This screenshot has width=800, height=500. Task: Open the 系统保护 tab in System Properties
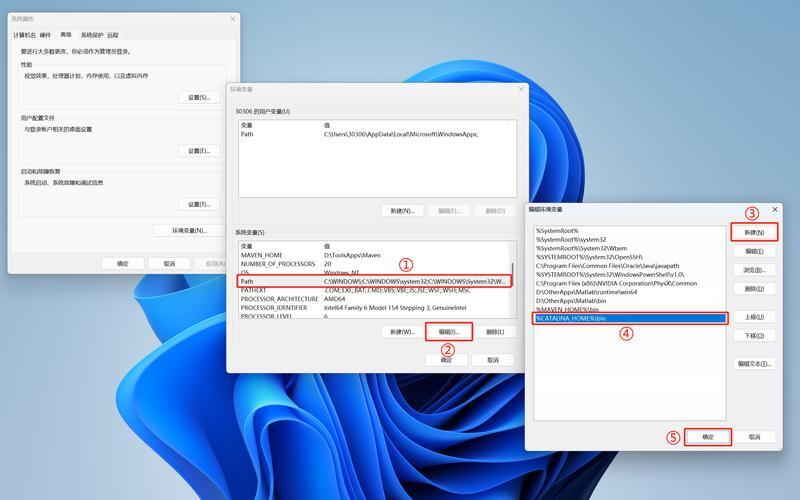click(91, 35)
